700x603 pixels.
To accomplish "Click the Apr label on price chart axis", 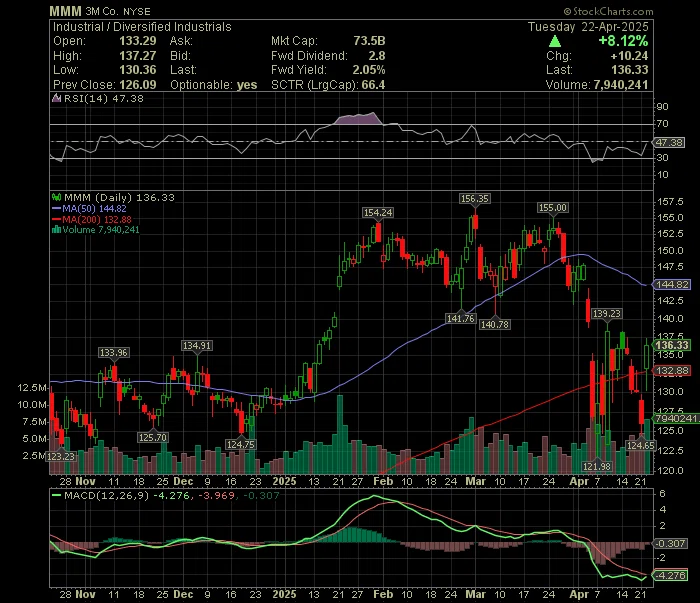I will pyautogui.click(x=579, y=482).
